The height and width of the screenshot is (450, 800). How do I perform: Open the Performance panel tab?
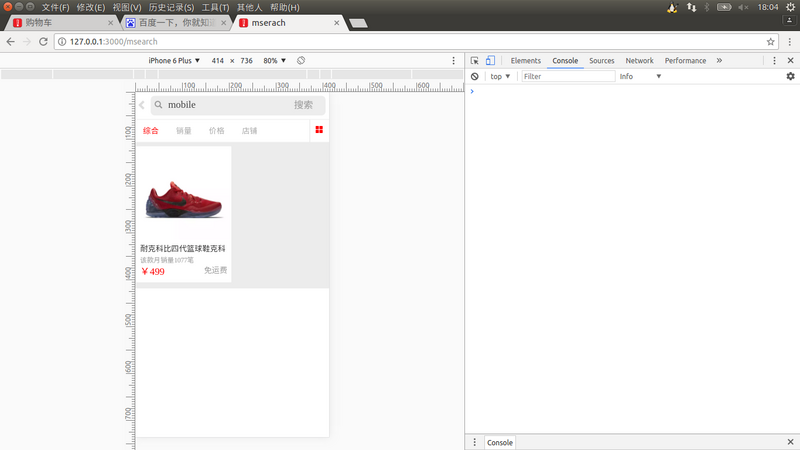(685, 60)
